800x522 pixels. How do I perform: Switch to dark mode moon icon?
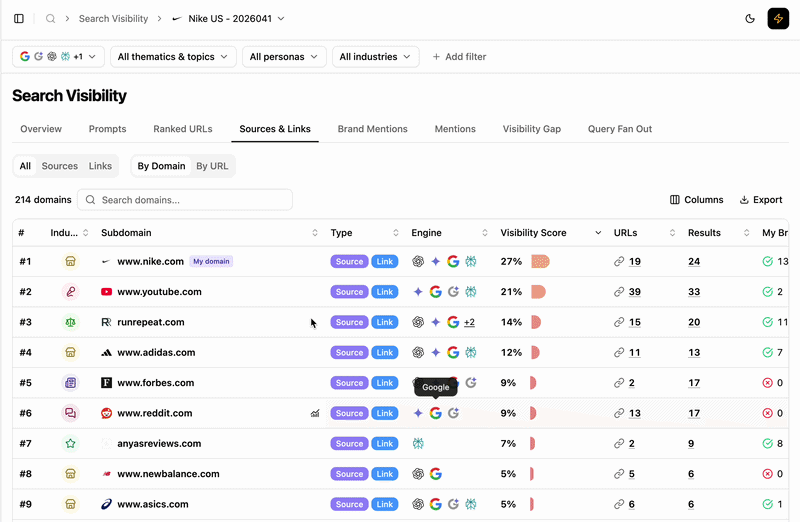749,19
